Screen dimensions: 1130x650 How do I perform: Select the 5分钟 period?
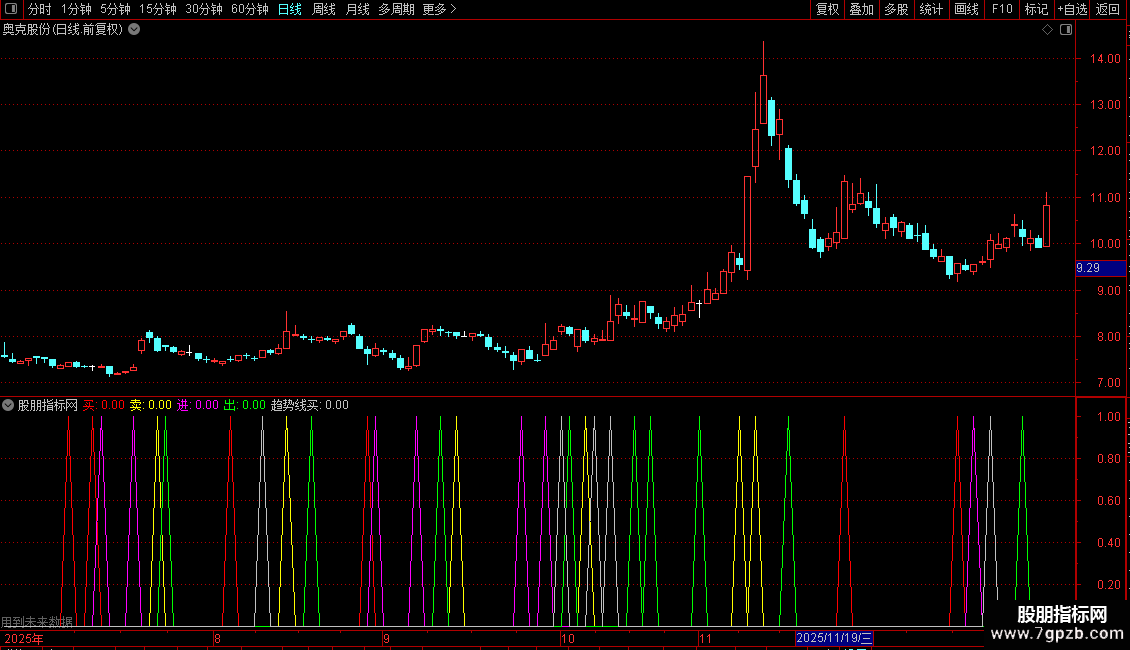pos(115,9)
